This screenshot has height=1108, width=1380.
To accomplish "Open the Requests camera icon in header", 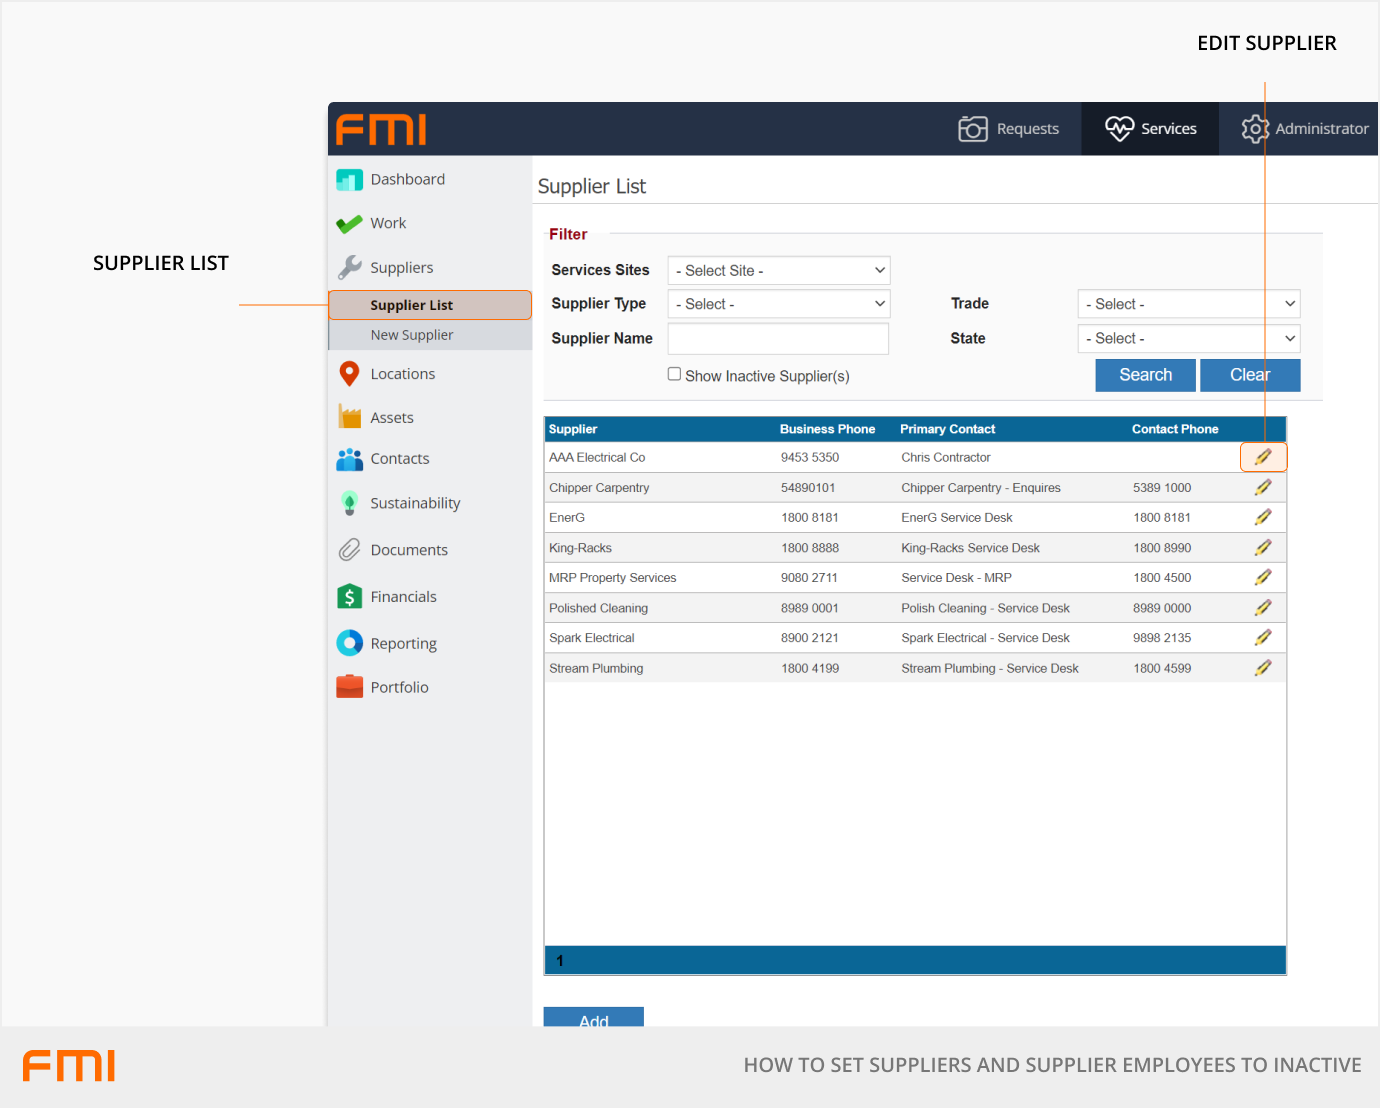I will coord(972,129).
